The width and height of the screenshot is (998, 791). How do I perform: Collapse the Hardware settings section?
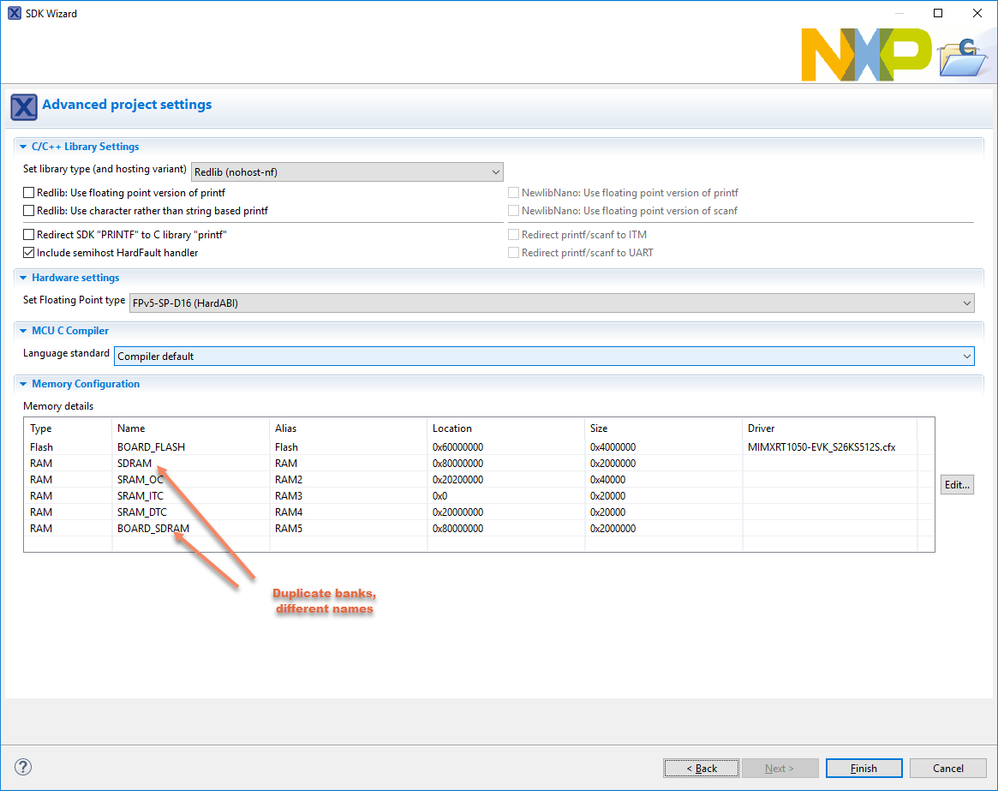[23, 277]
